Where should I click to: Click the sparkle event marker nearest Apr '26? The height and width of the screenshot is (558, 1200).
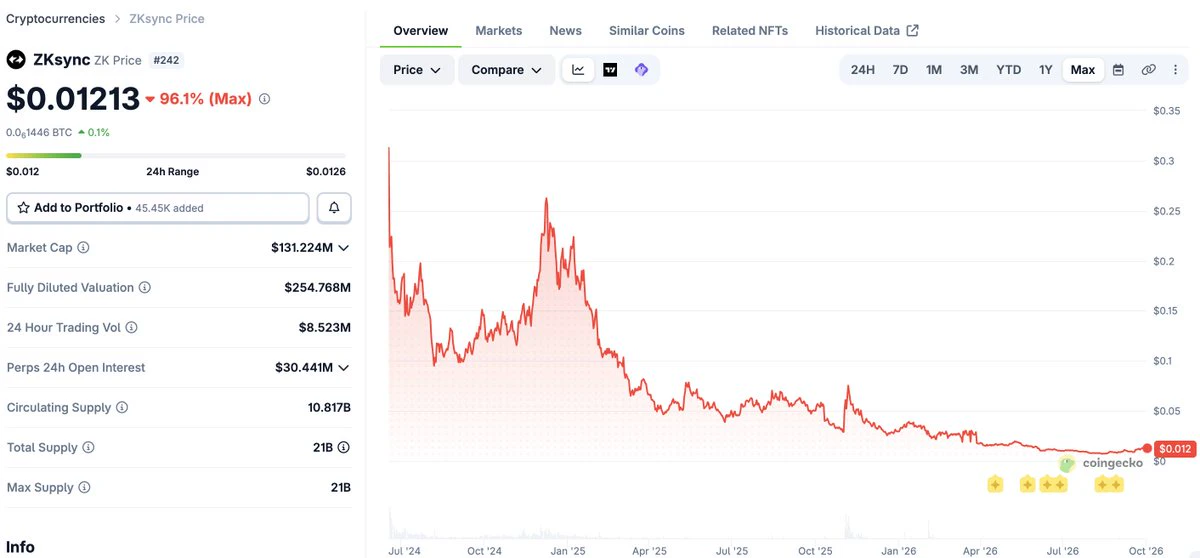click(995, 484)
